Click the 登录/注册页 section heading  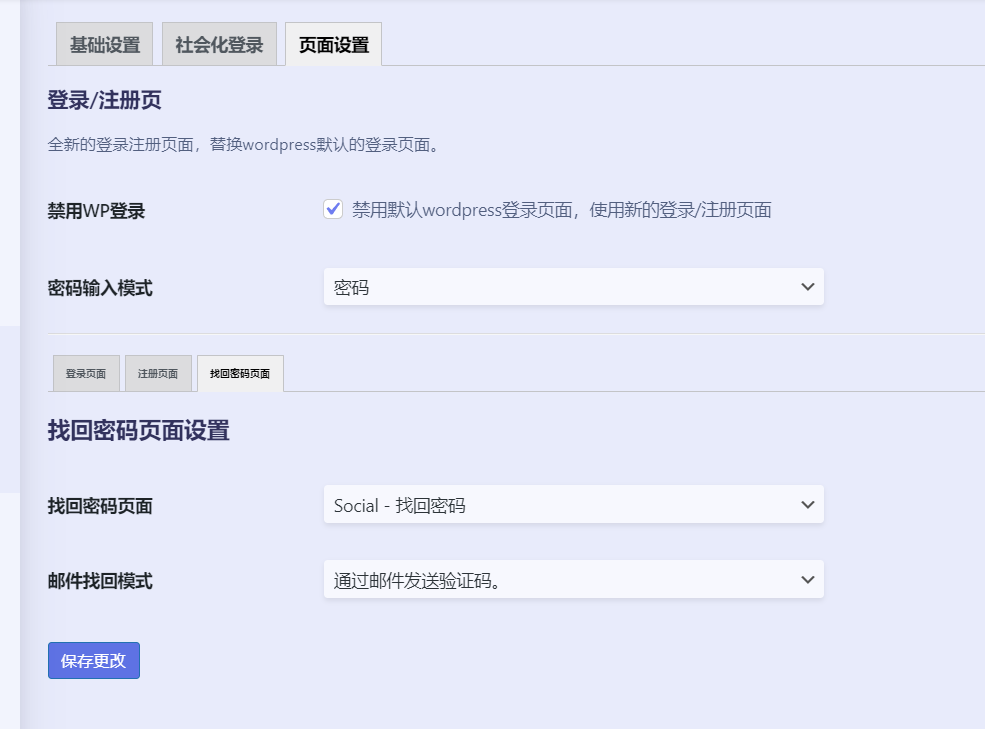tap(104, 100)
